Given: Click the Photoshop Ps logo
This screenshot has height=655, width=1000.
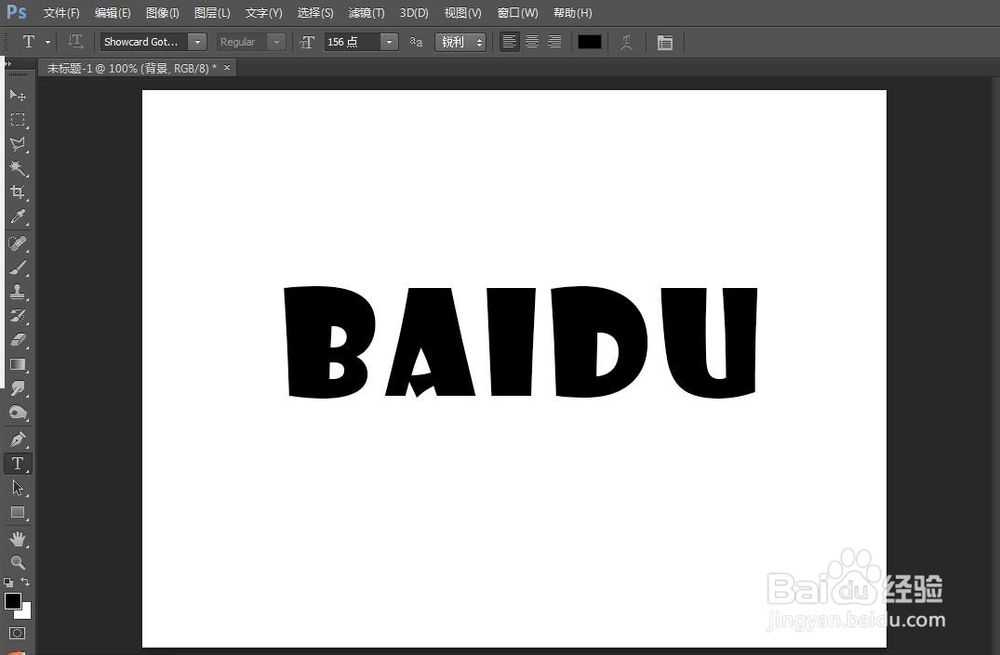Looking at the screenshot, I should click(x=16, y=12).
